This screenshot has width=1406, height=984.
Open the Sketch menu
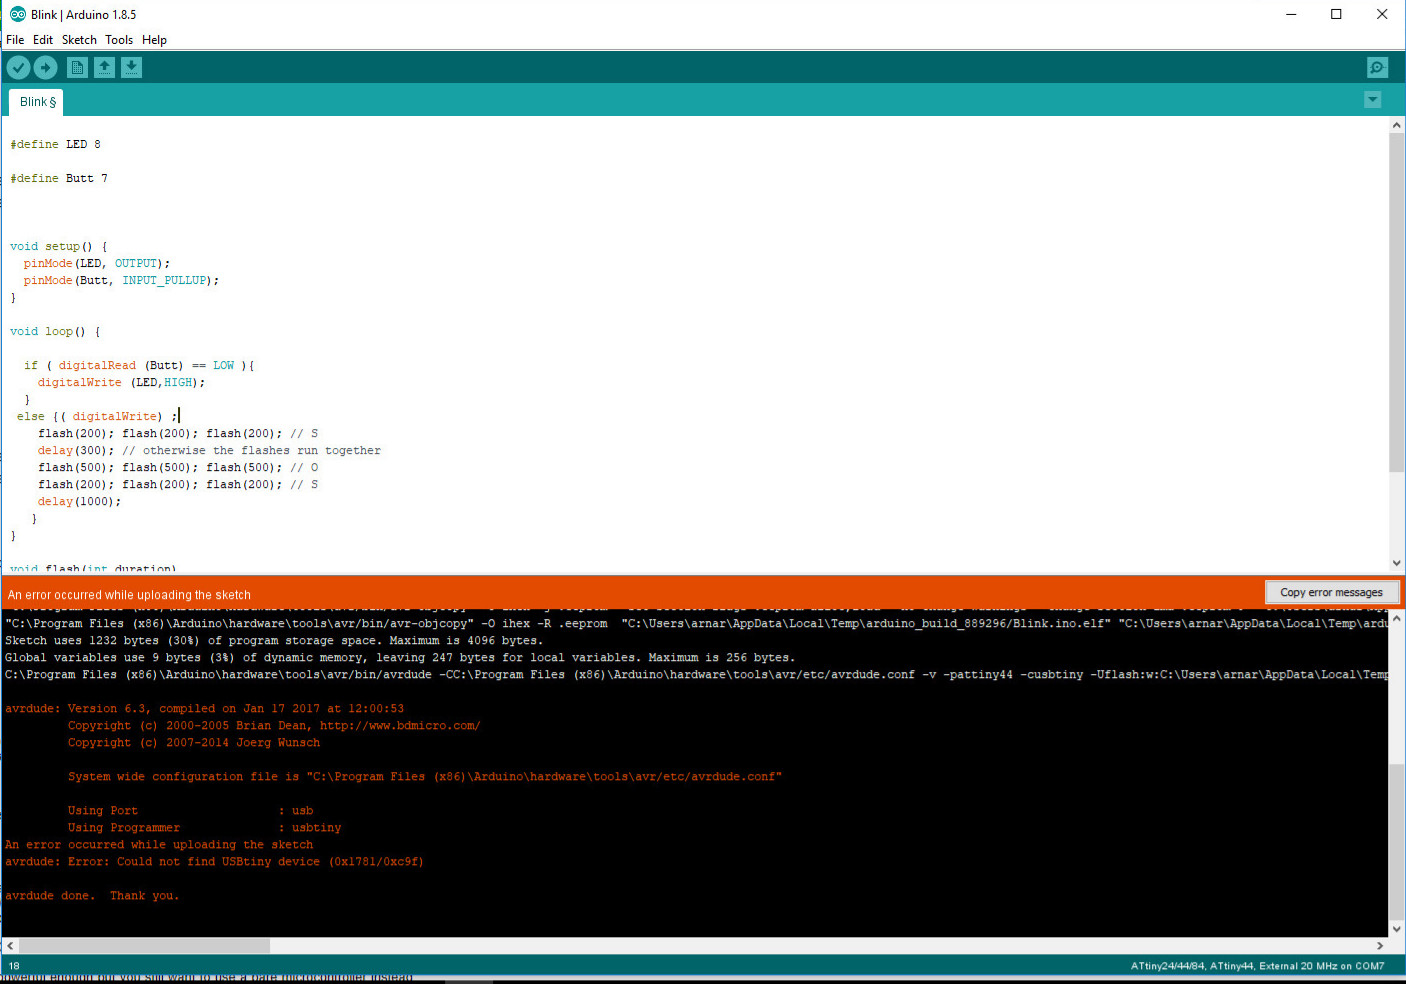pos(79,40)
